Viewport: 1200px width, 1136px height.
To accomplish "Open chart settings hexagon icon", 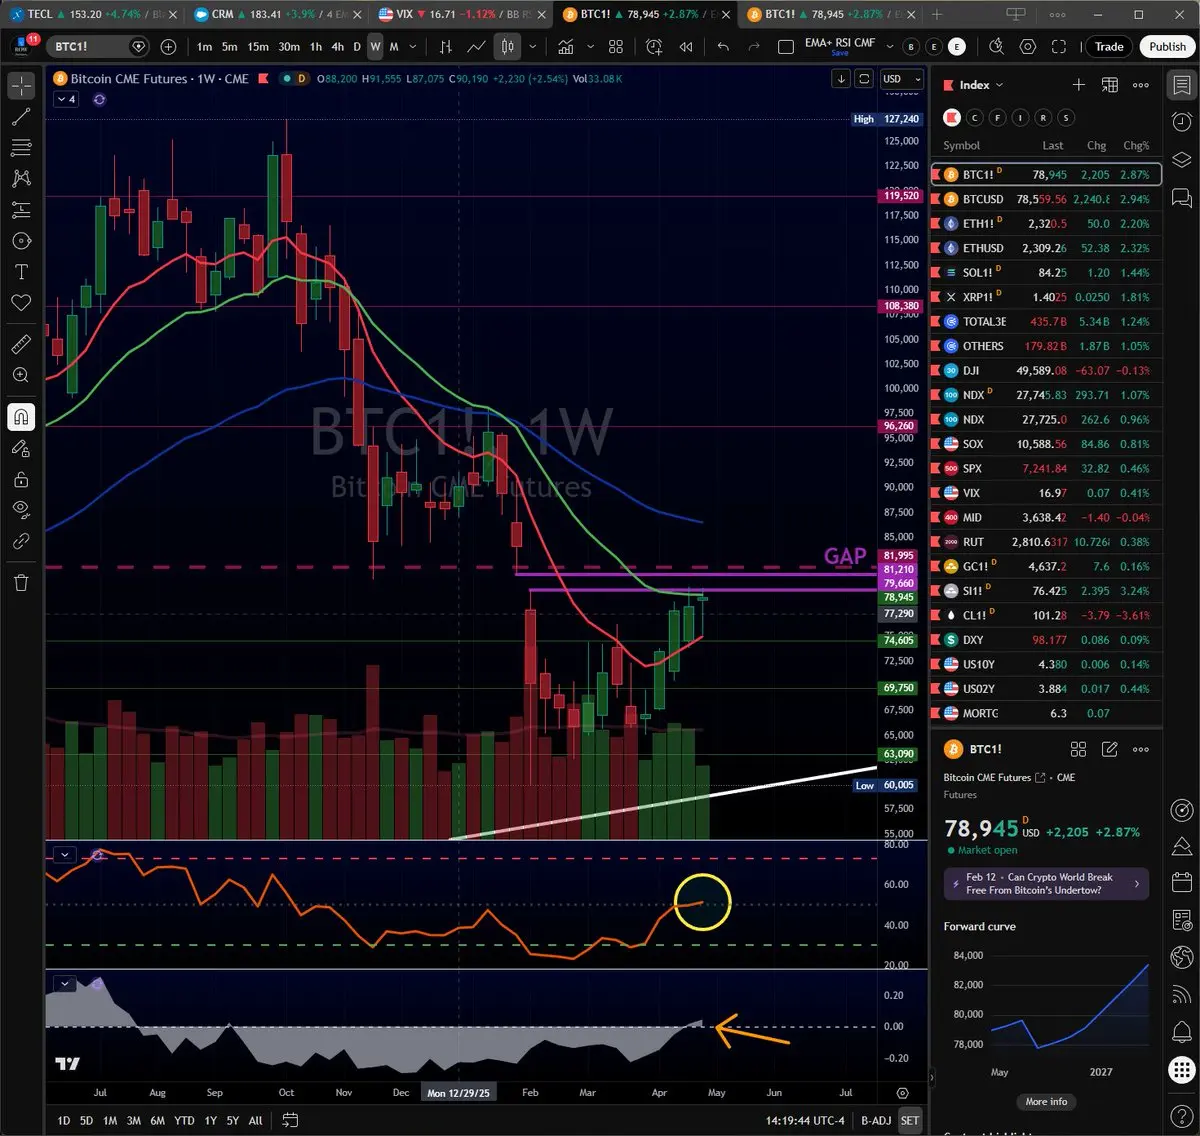I will [x=1028, y=47].
